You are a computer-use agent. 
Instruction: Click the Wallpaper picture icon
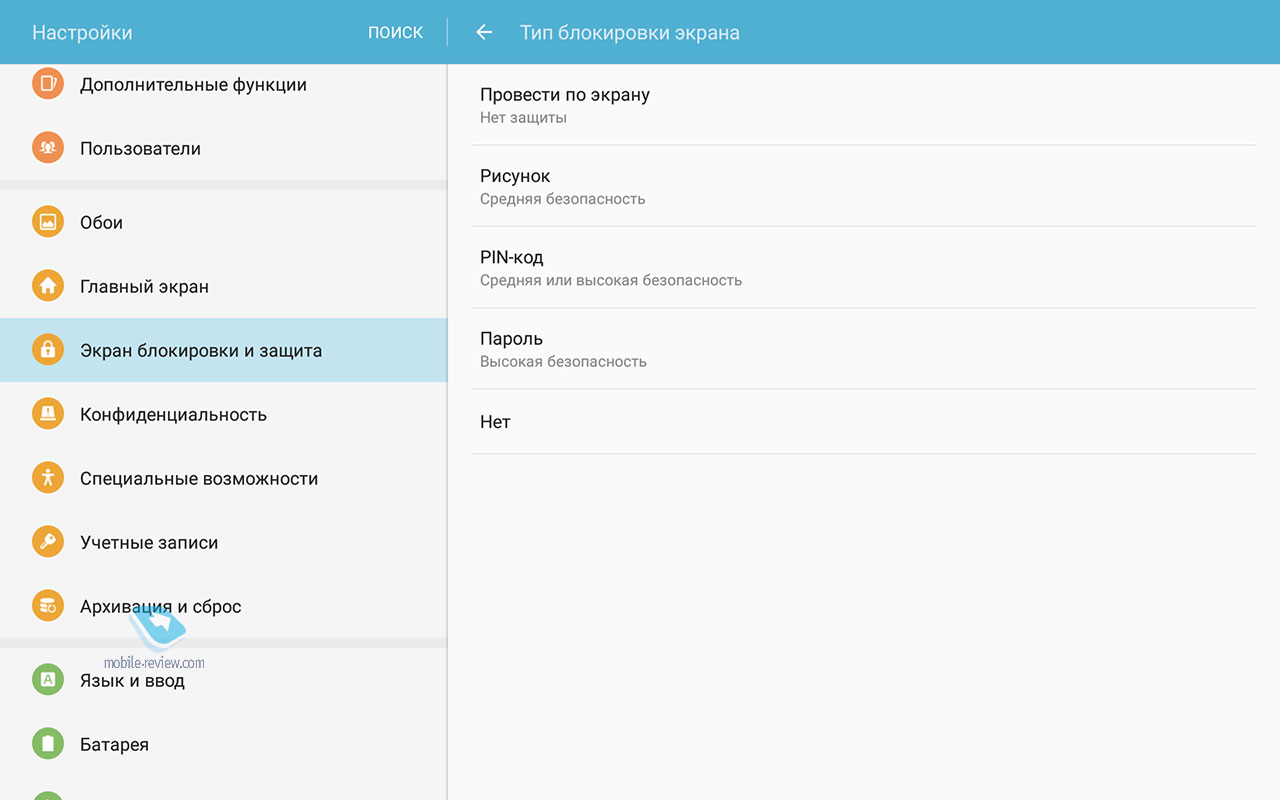click(47, 222)
